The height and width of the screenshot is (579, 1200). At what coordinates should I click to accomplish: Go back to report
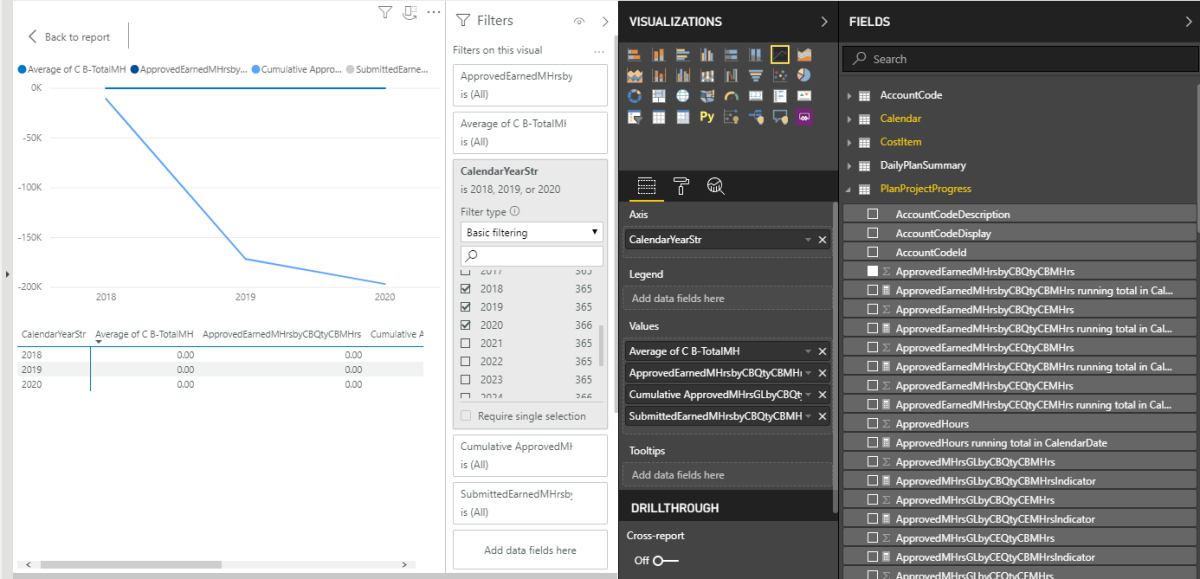click(x=68, y=37)
